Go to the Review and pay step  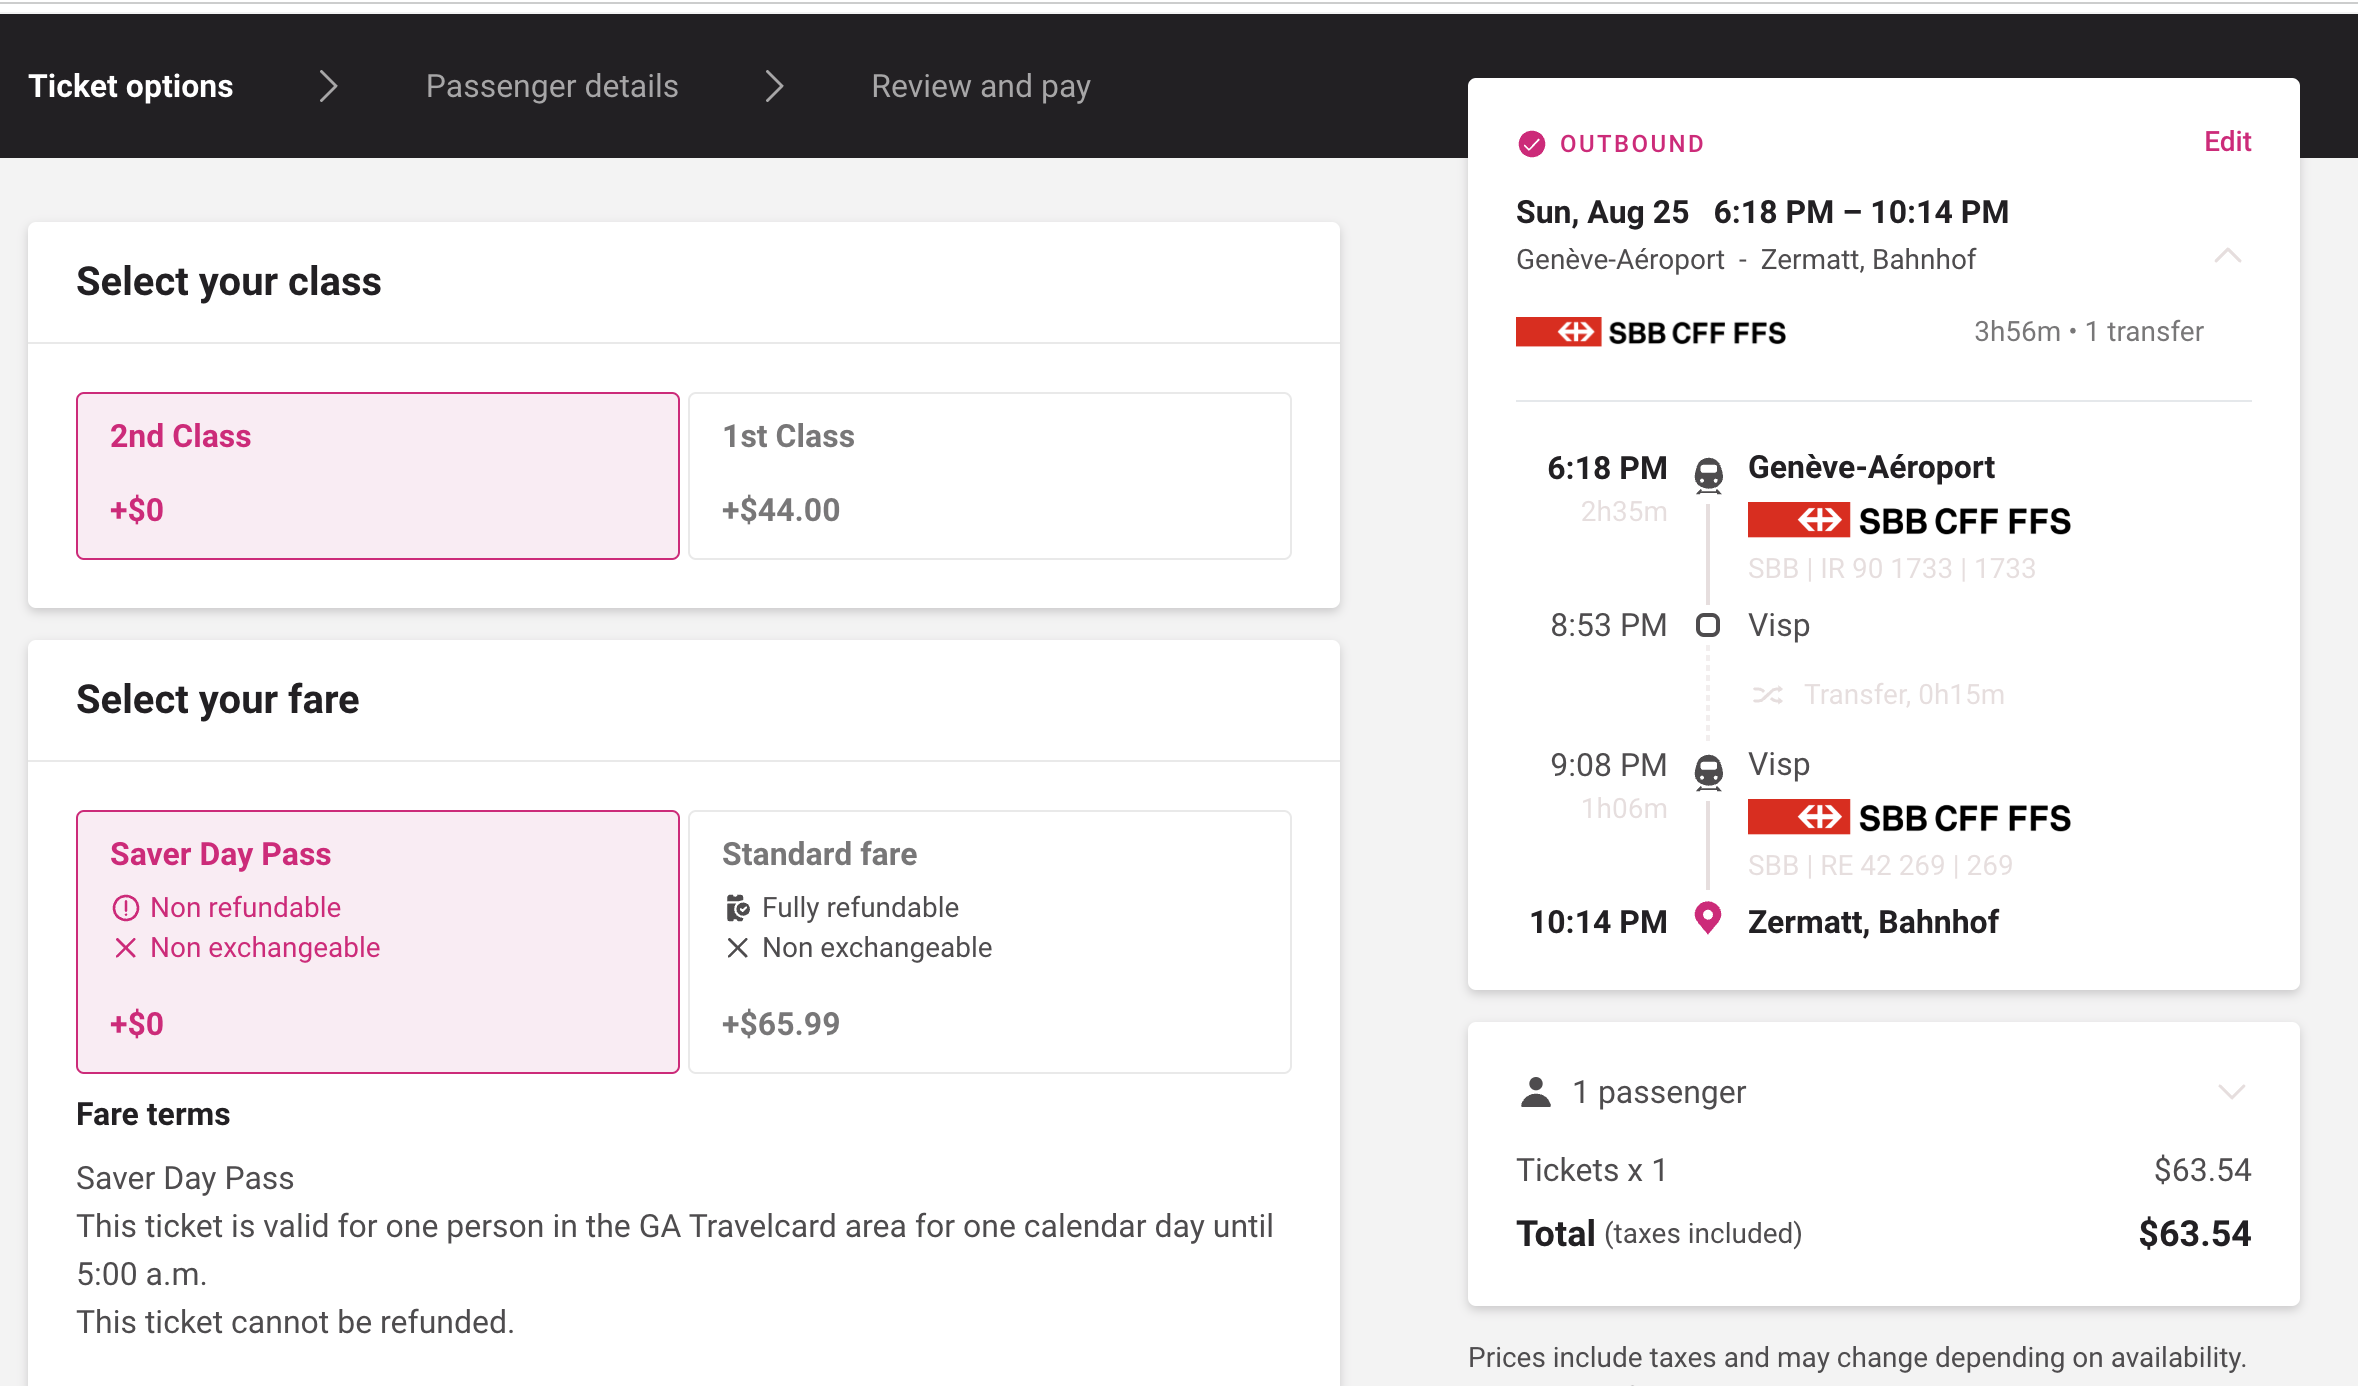(x=980, y=87)
